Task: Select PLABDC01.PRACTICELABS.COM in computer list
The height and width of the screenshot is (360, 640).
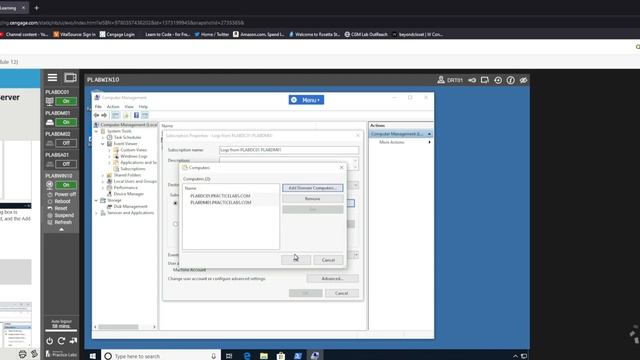Action: click(x=220, y=196)
